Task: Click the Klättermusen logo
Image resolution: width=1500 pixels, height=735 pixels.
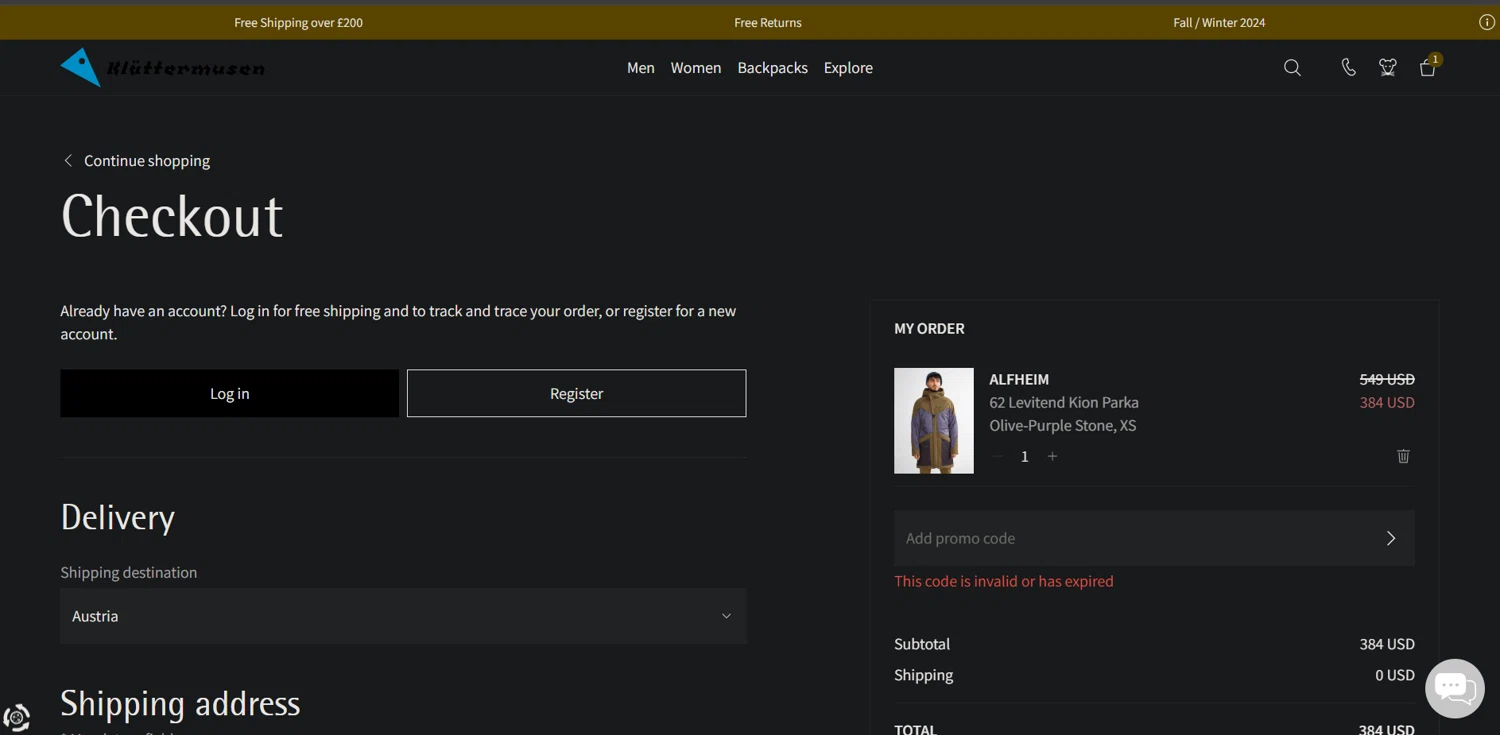Action: tap(163, 68)
